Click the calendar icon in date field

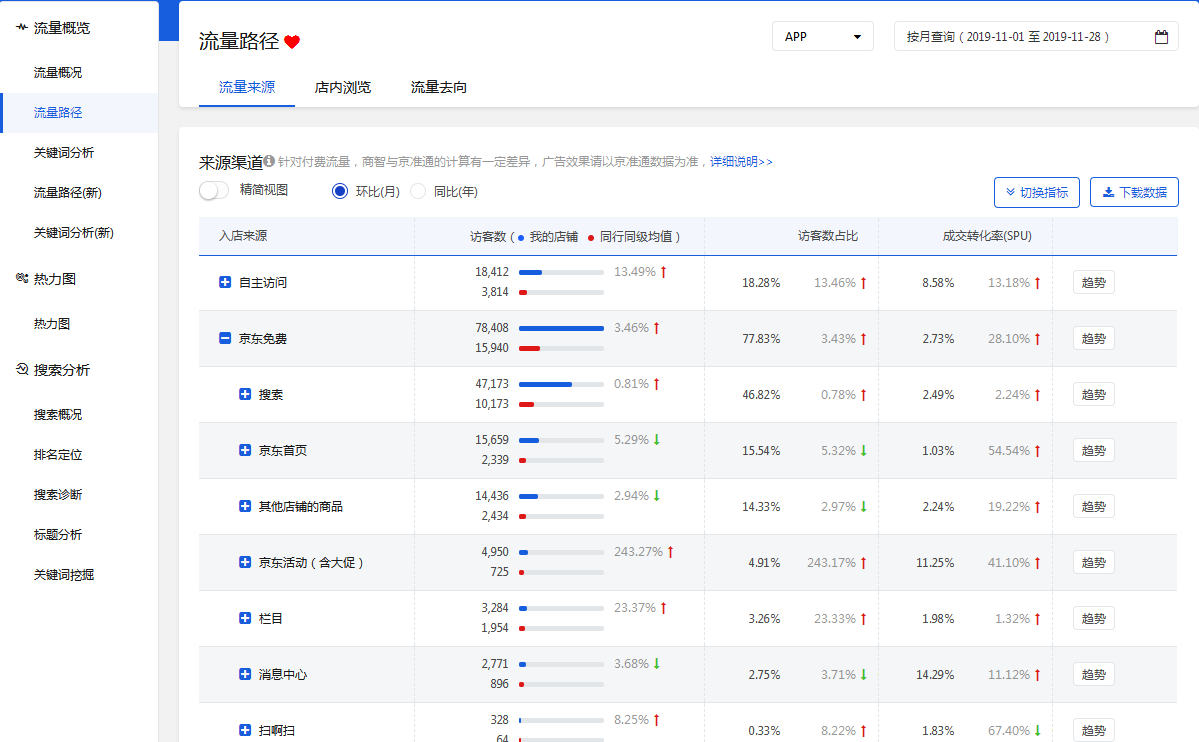pyautogui.click(x=1161, y=37)
